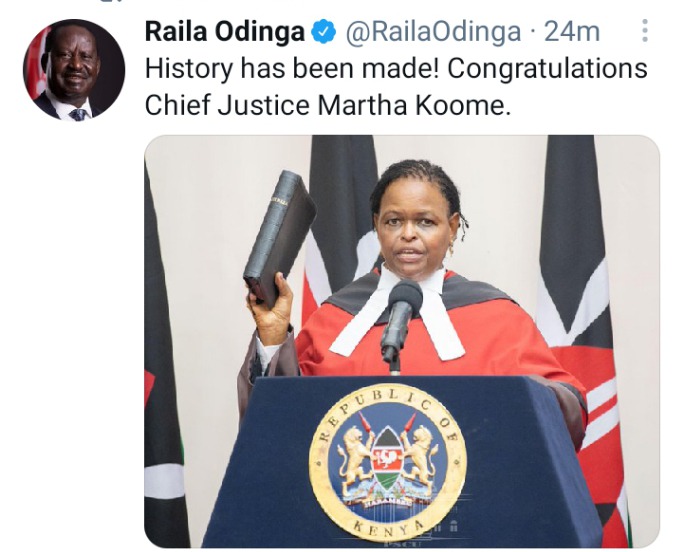Viewport: 683px width, 552px height.
Task: Tap the raised black Bible in photo
Action: pos(280,237)
